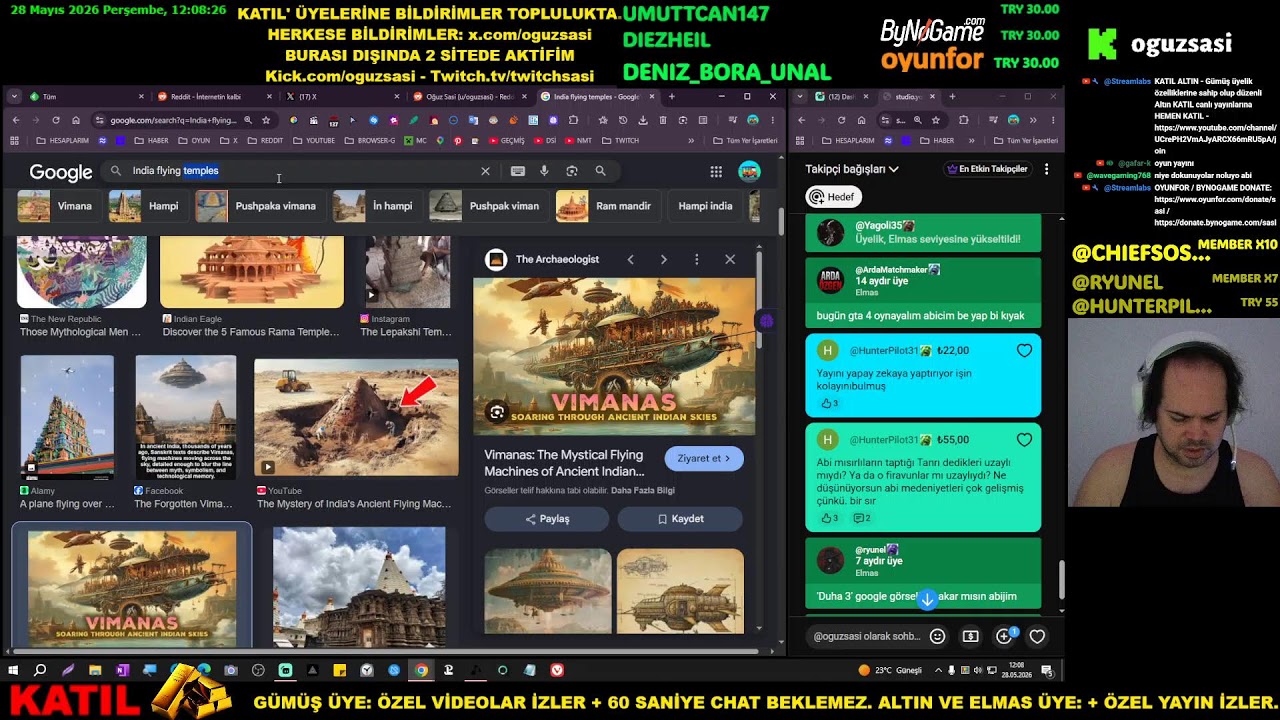Viewport: 1280px width, 720px height.
Task: Reload the Google search page
Action: (56, 120)
